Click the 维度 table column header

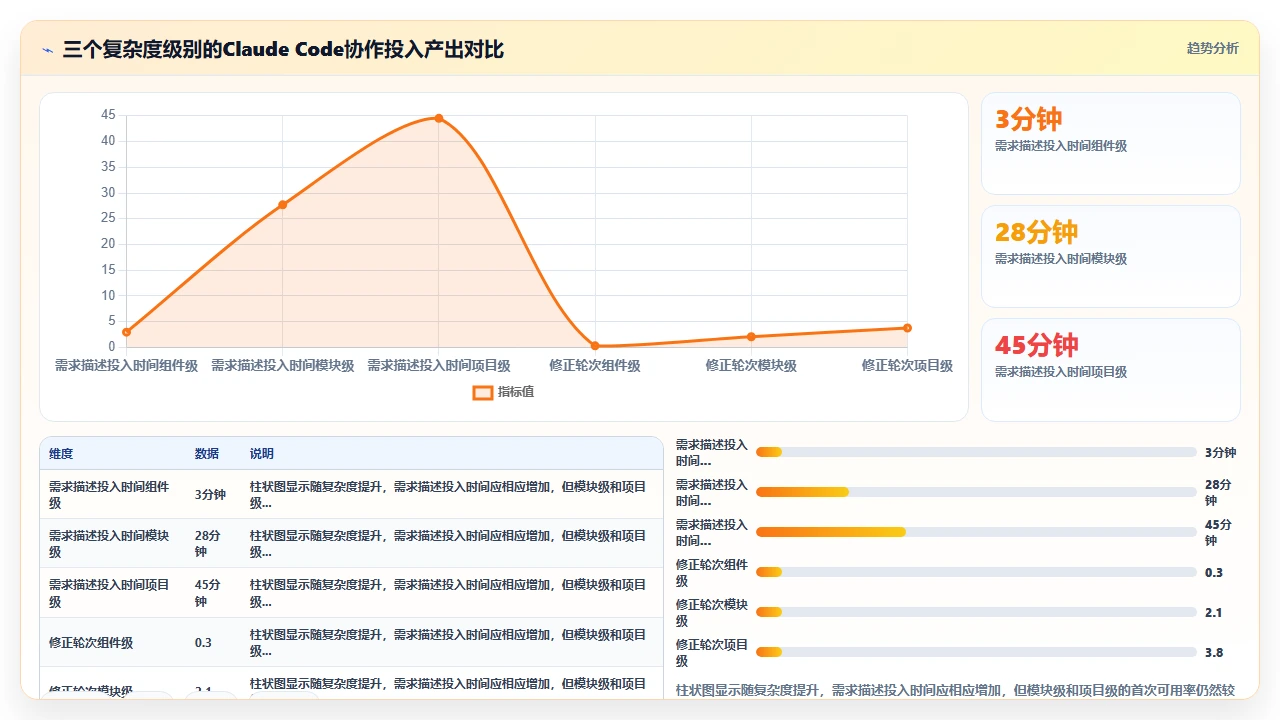tap(61, 454)
